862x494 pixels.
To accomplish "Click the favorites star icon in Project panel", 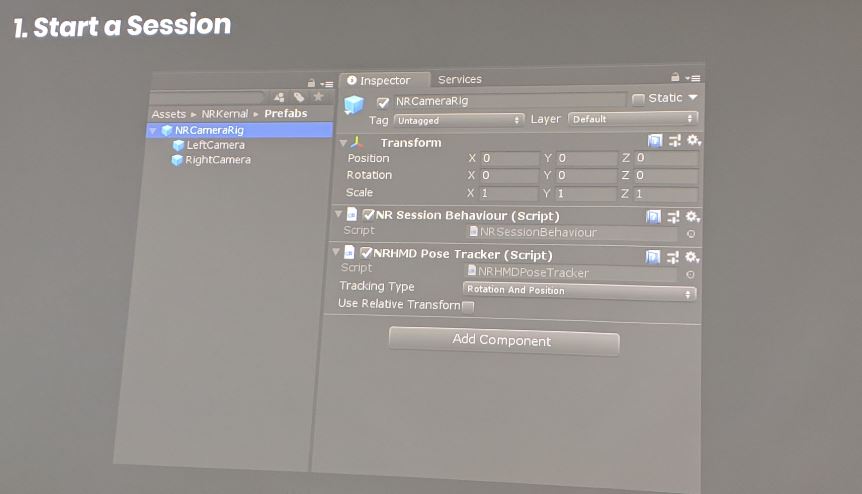I will coord(318,97).
